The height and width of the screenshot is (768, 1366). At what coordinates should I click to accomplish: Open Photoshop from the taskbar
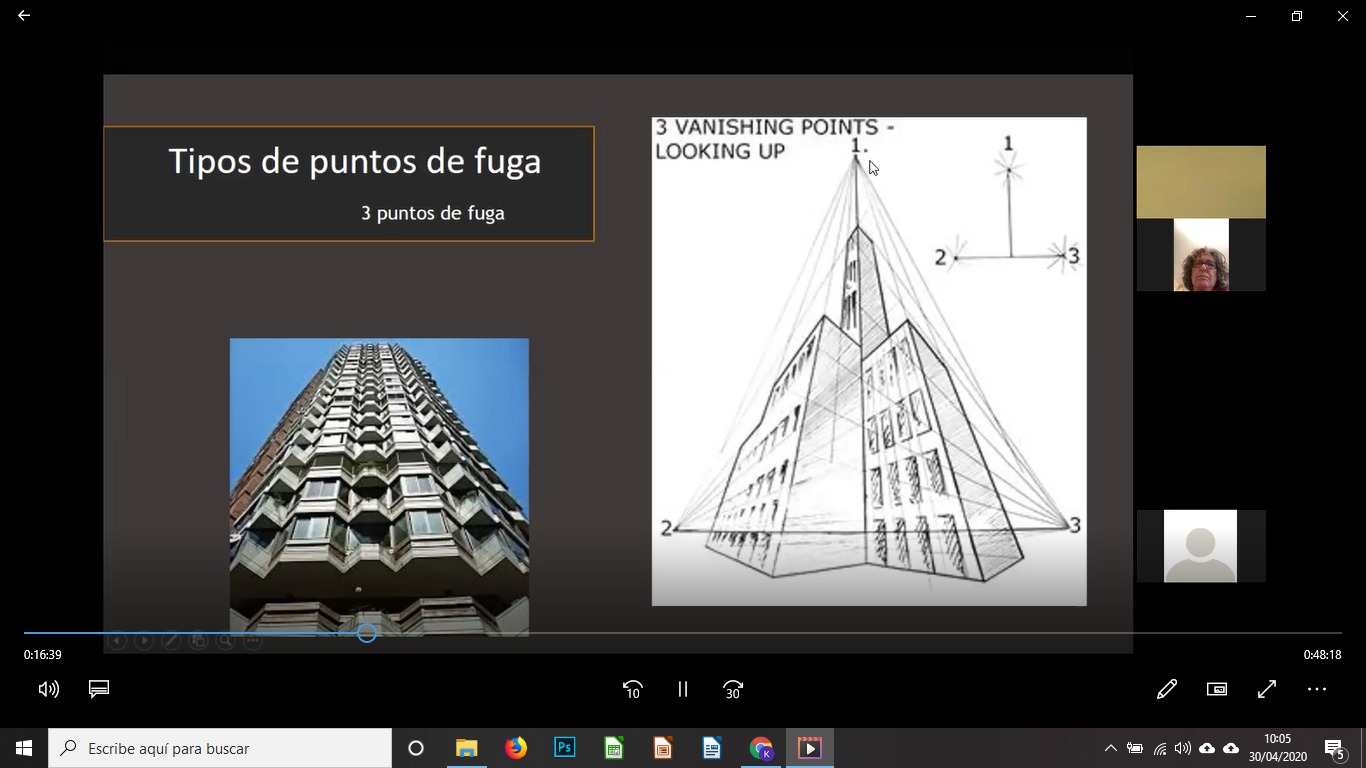[565, 748]
